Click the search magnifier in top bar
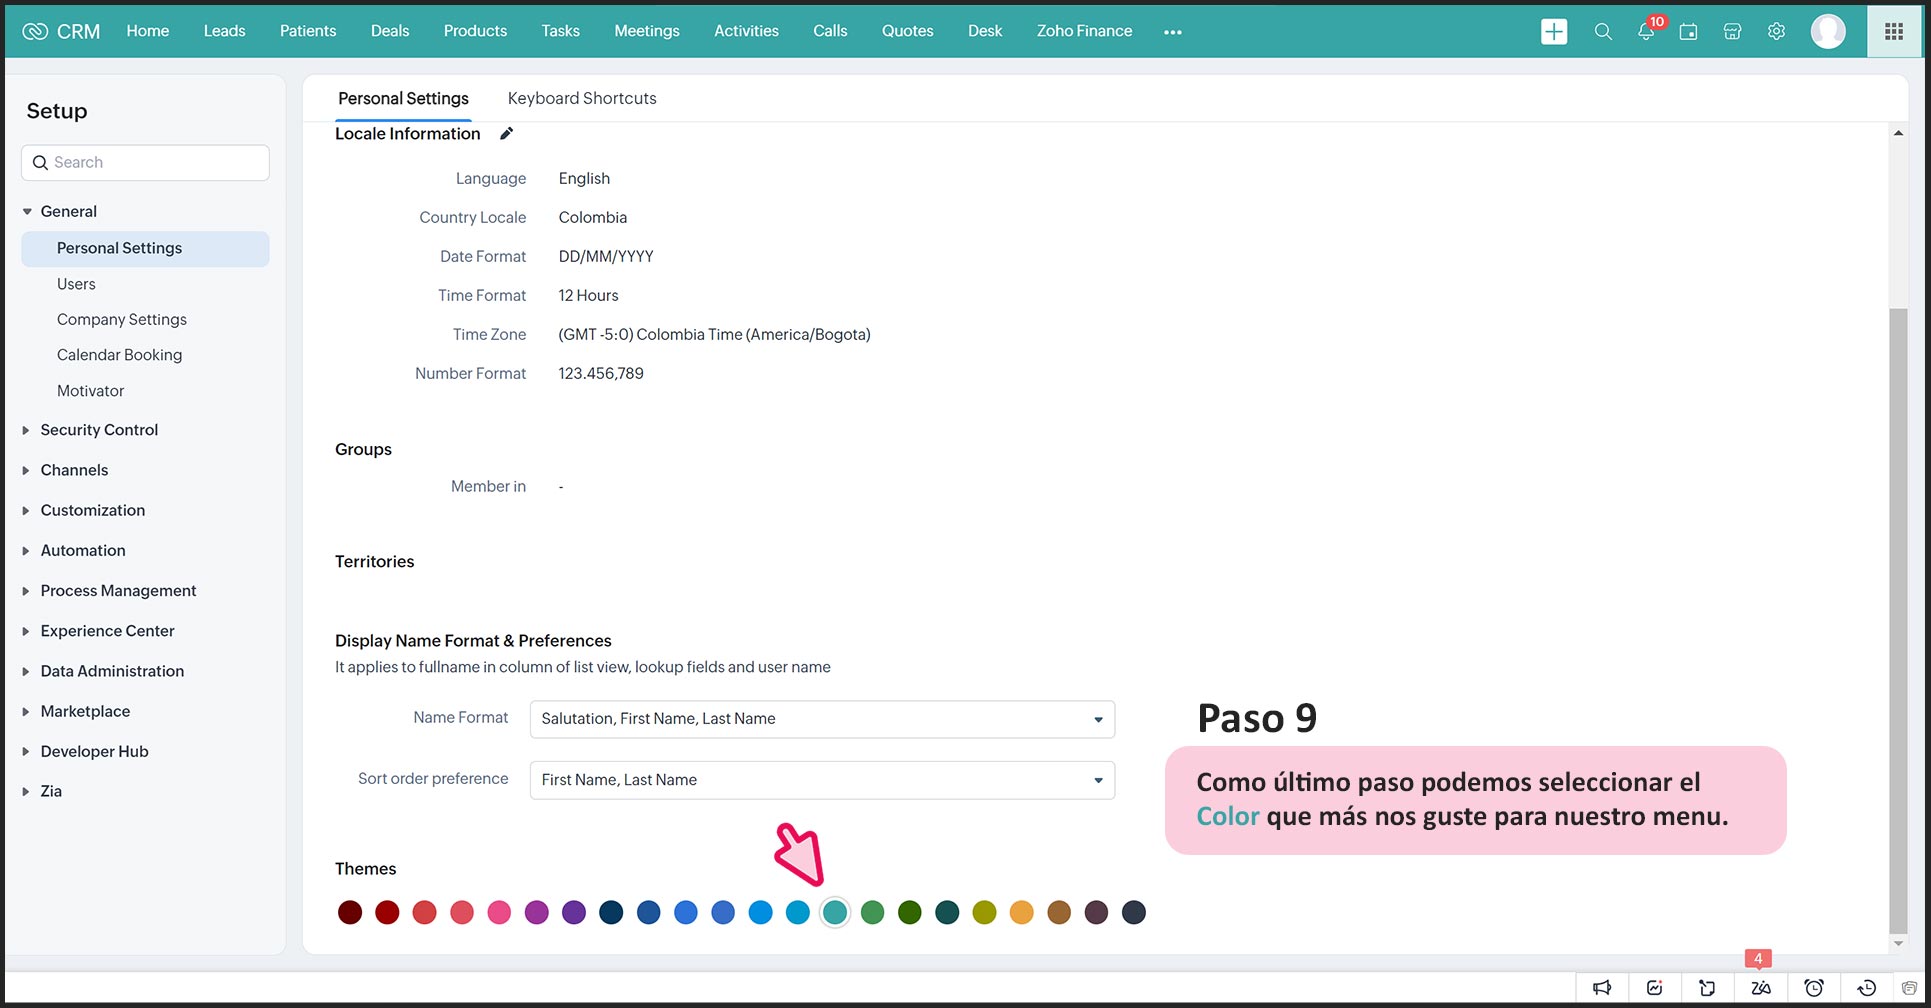This screenshot has height=1008, width=1931. (x=1602, y=32)
